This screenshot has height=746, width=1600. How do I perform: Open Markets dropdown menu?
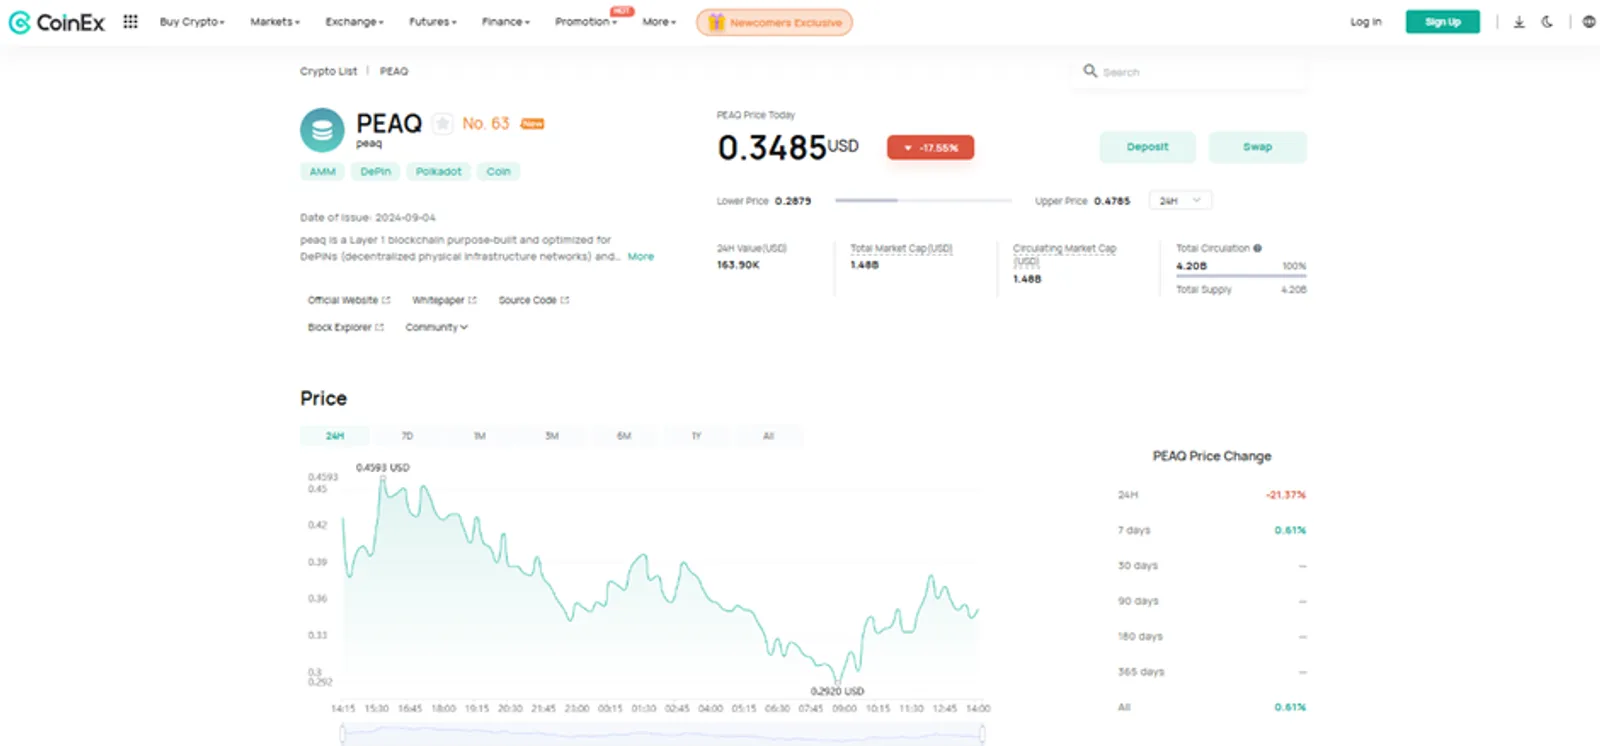(275, 22)
